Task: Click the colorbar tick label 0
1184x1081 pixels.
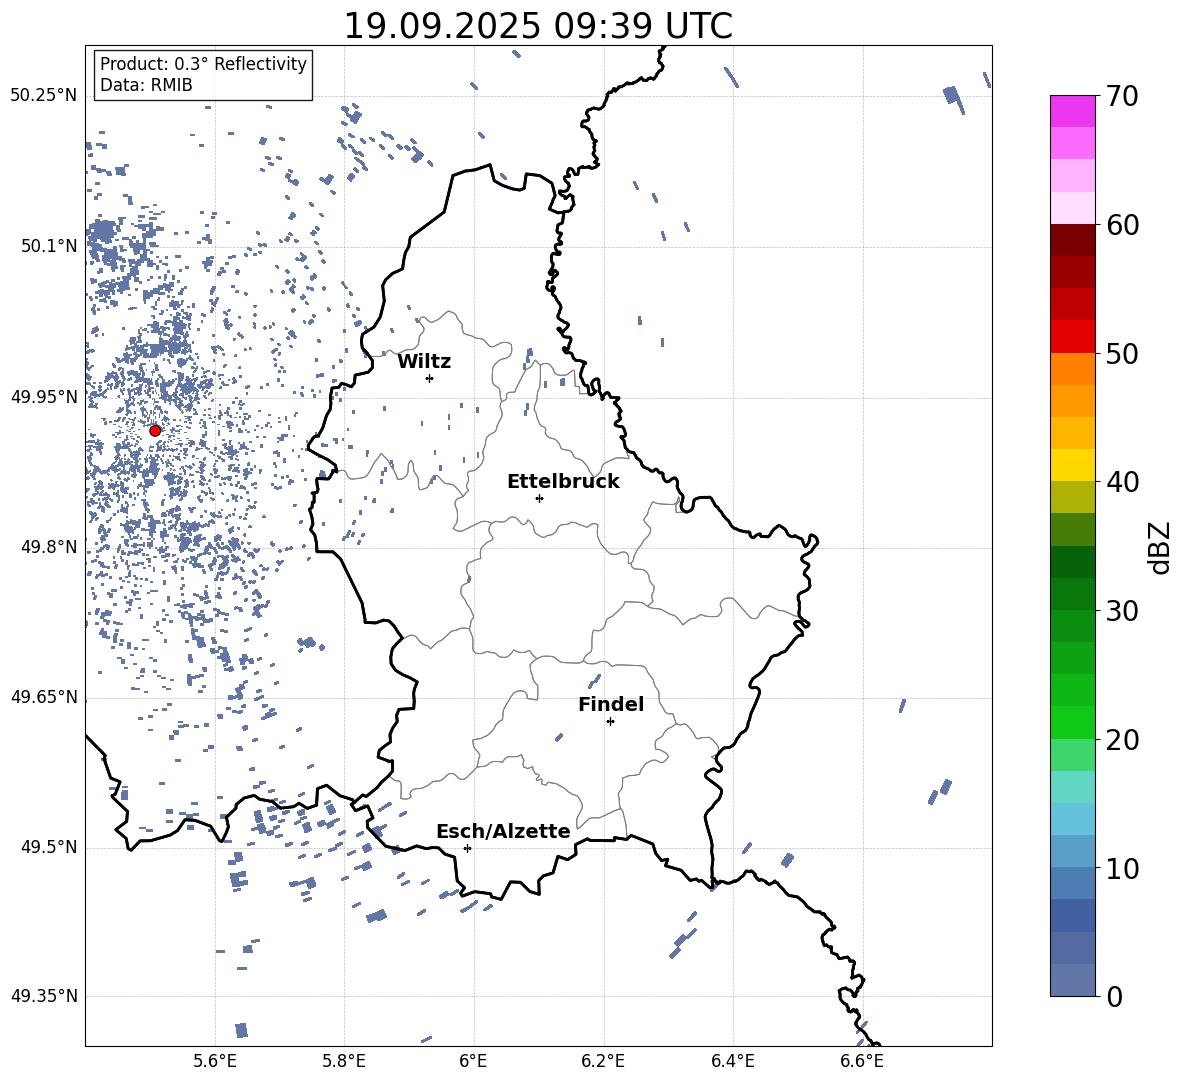Action: (x=1114, y=996)
